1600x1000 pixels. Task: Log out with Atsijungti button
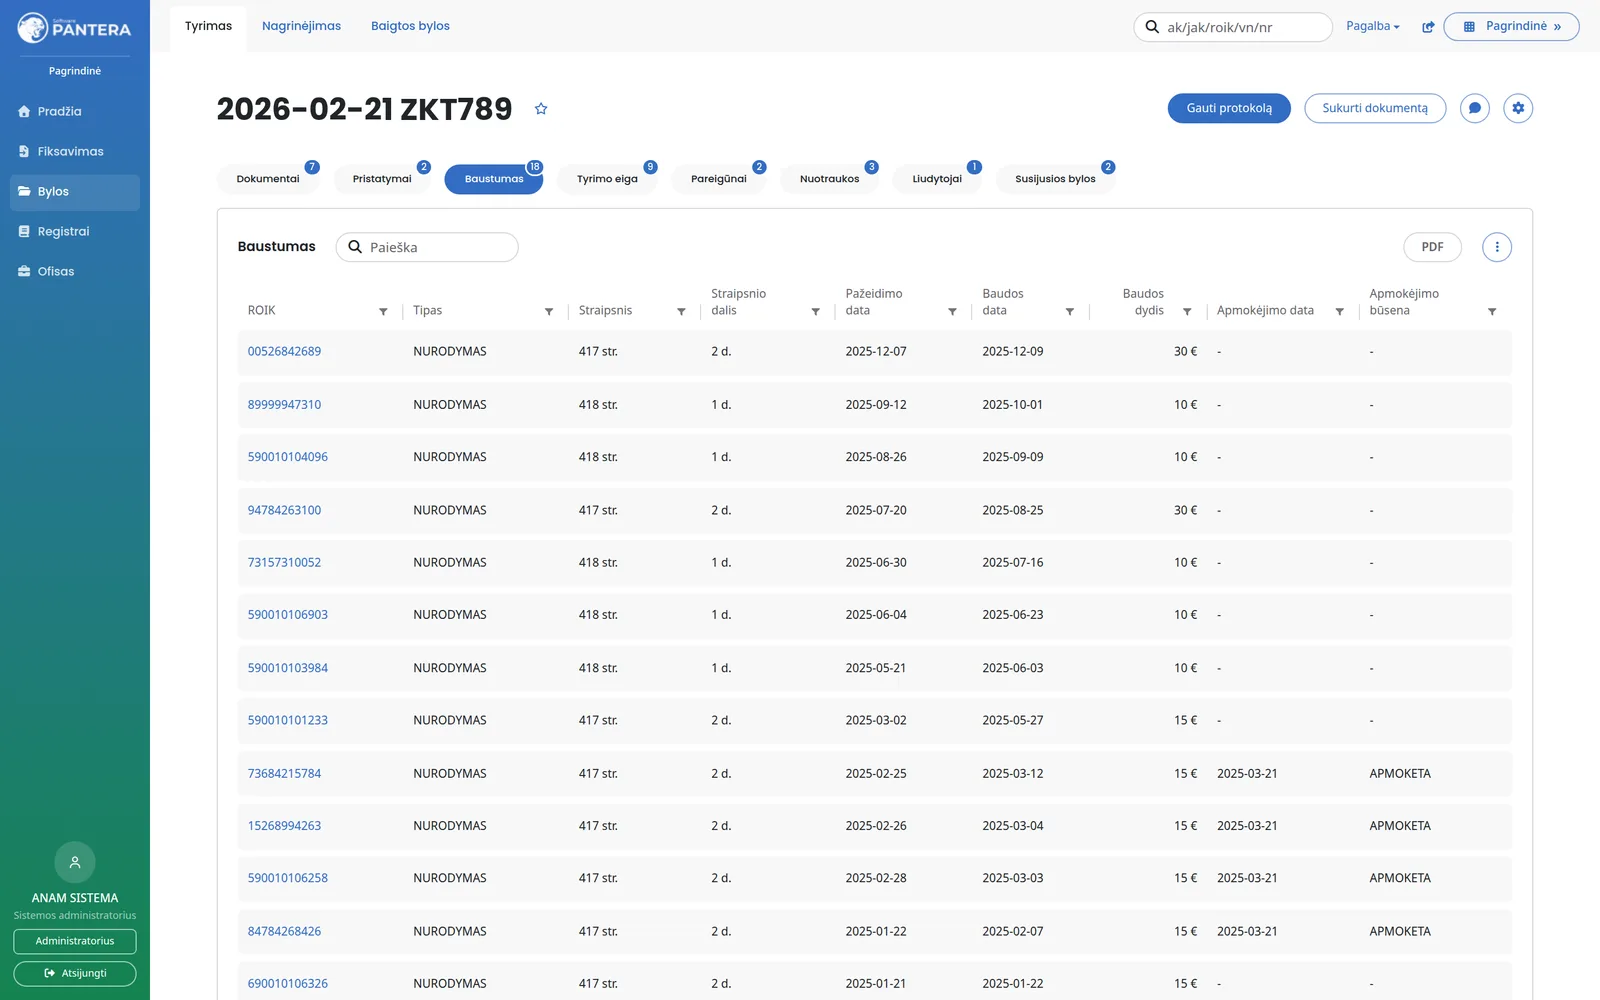coord(75,973)
